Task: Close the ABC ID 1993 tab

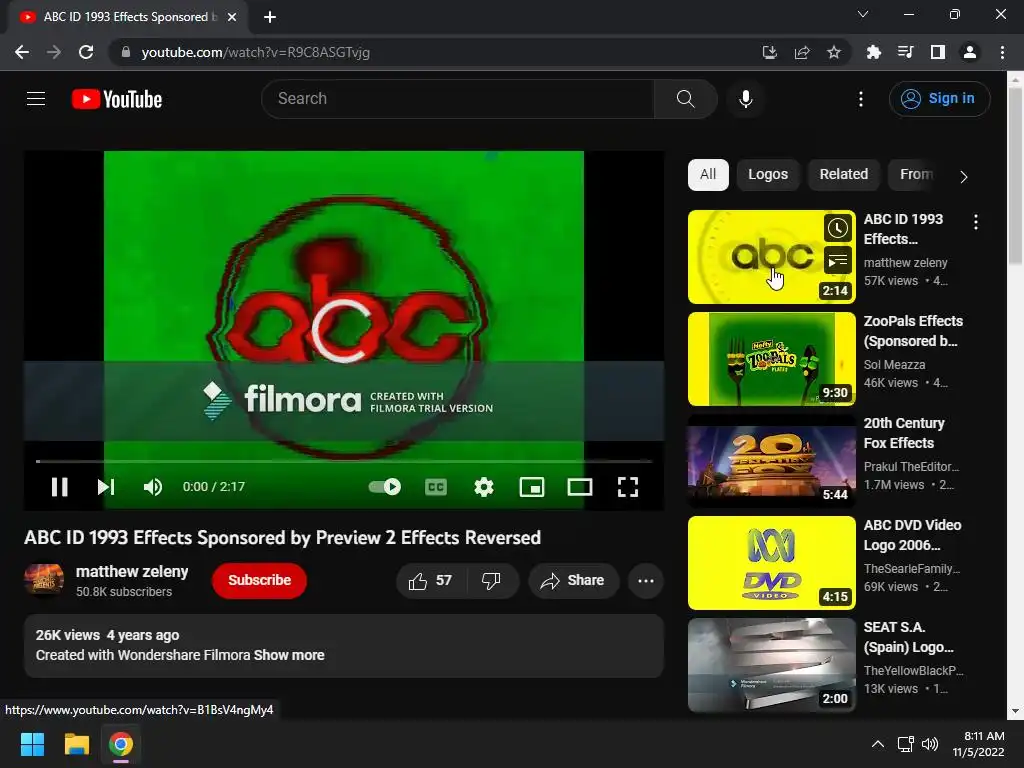Action: [x=232, y=17]
